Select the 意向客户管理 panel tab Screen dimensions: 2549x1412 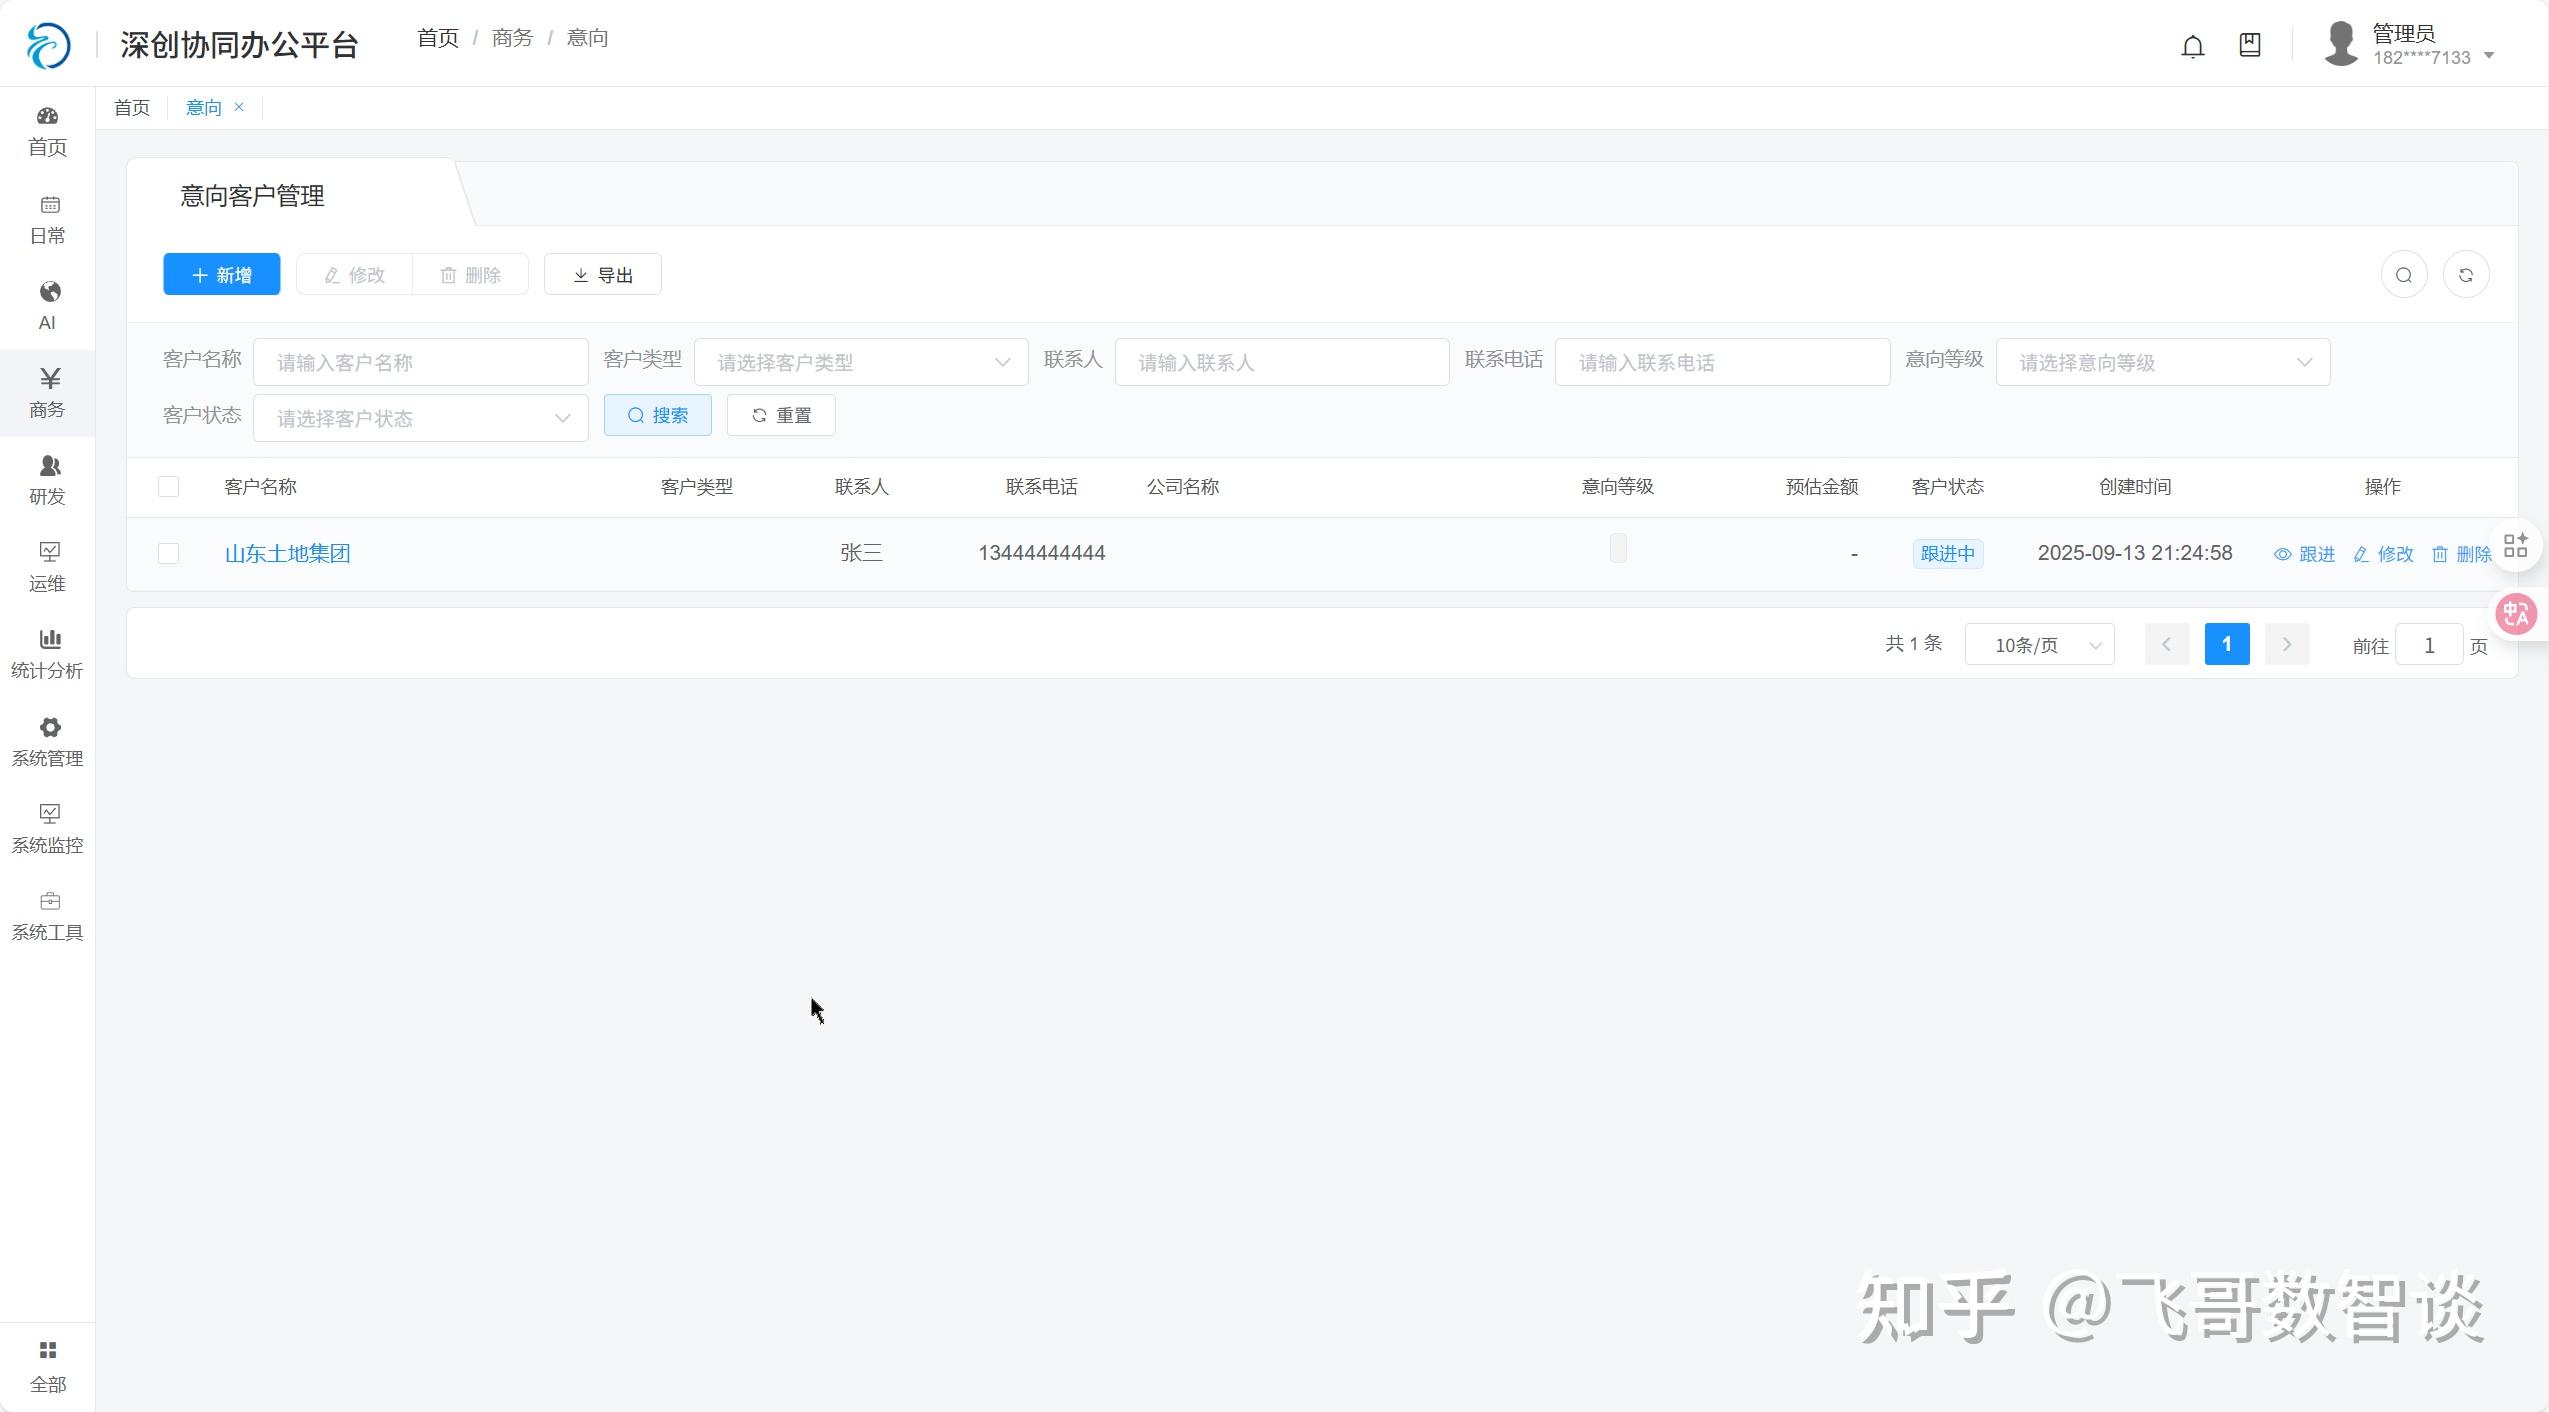pos(252,196)
